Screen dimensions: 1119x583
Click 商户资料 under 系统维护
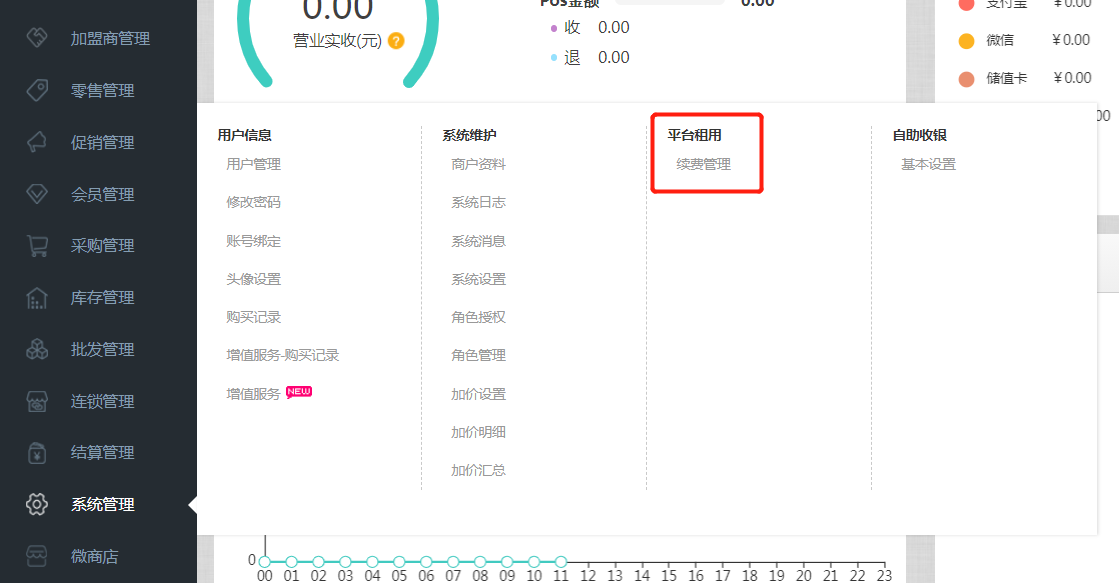481,163
